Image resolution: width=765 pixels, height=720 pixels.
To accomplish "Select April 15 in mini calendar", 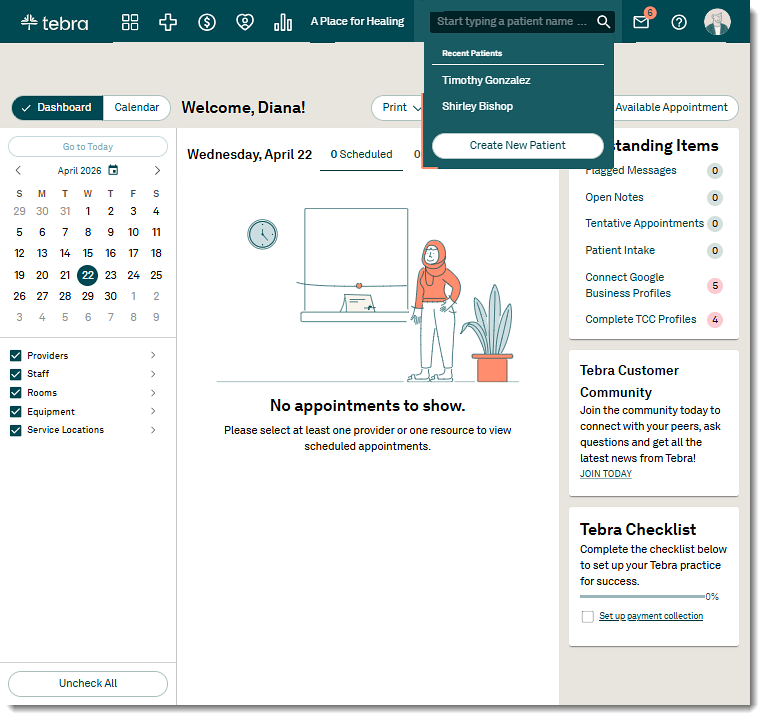I will pyautogui.click(x=88, y=253).
